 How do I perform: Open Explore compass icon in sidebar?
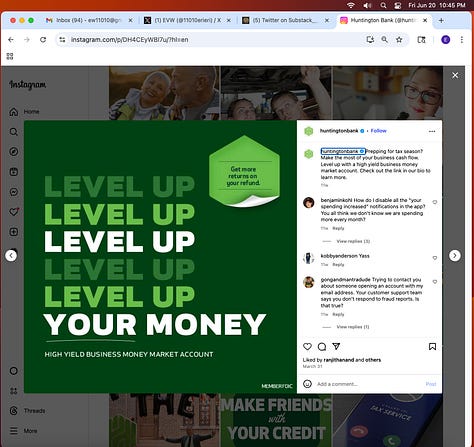pos(14,152)
